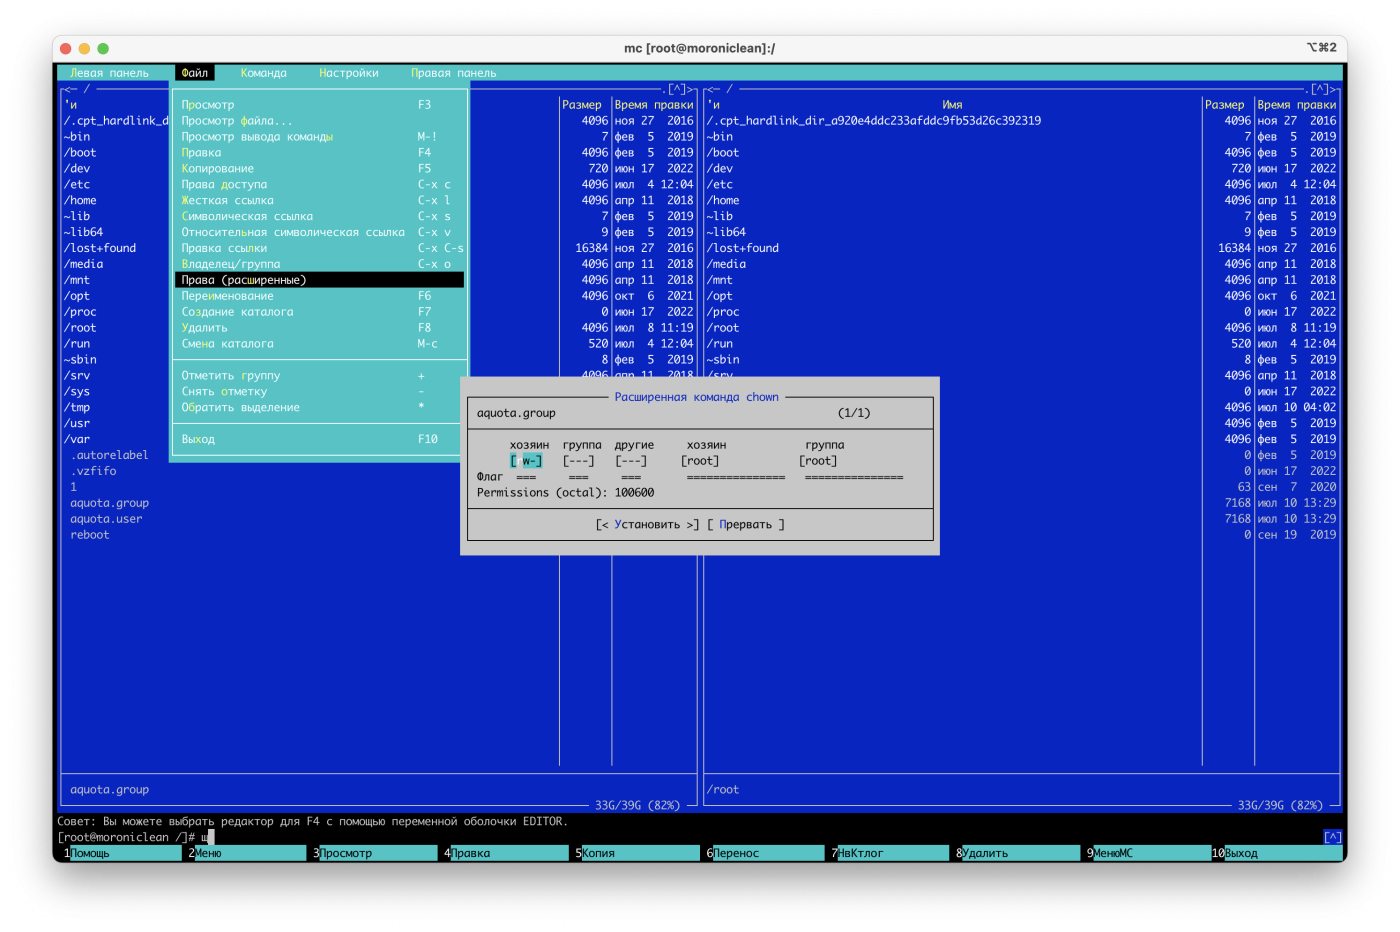Open the хозяин [root] owner selector
Image resolution: width=1400 pixels, height=932 pixels.
coord(700,461)
